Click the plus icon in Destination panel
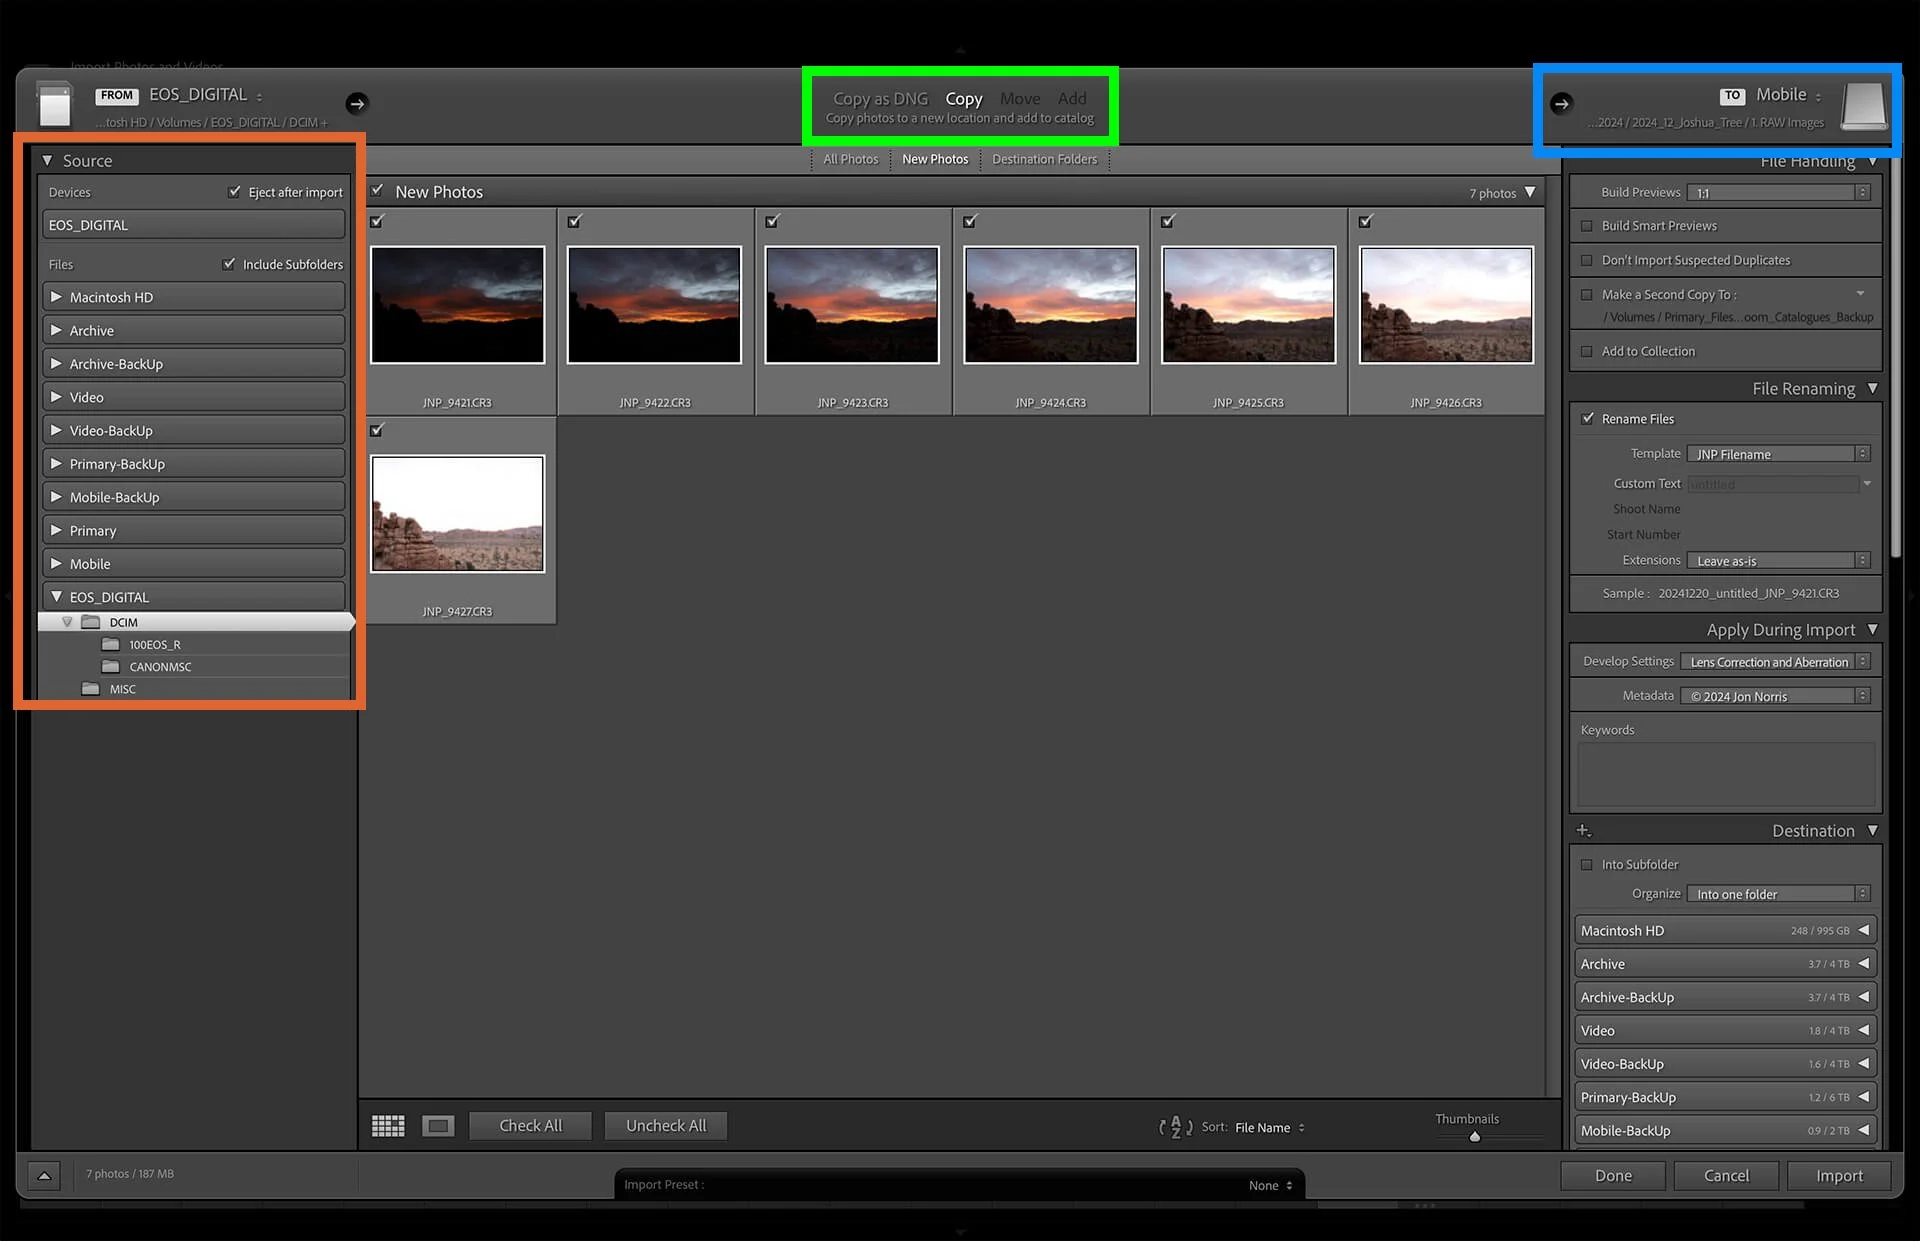The width and height of the screenshot is (1920, 1241). pos(1583,831)
